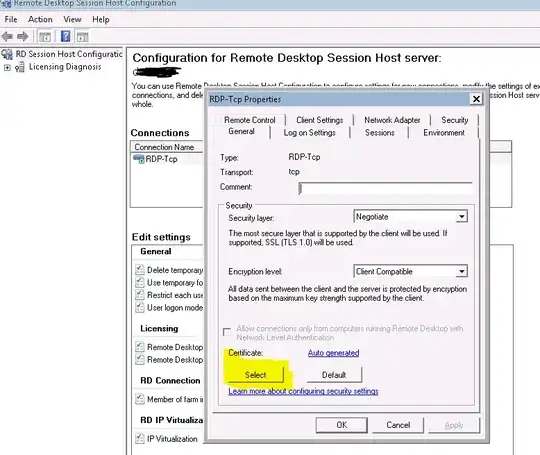The width and height of the screenshot is (540, 455).
Task: Click the Select certificate button
Action: (x=256, y=375)
